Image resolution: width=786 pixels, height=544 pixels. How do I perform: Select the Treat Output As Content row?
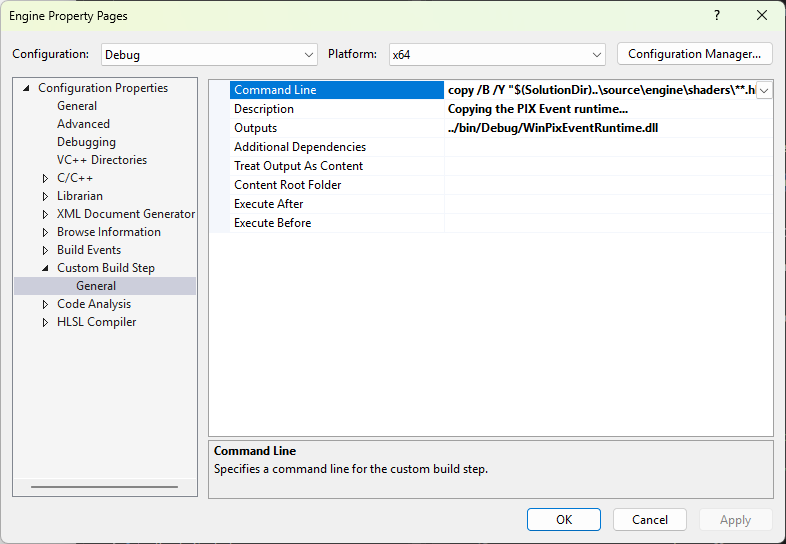point(298,166)
